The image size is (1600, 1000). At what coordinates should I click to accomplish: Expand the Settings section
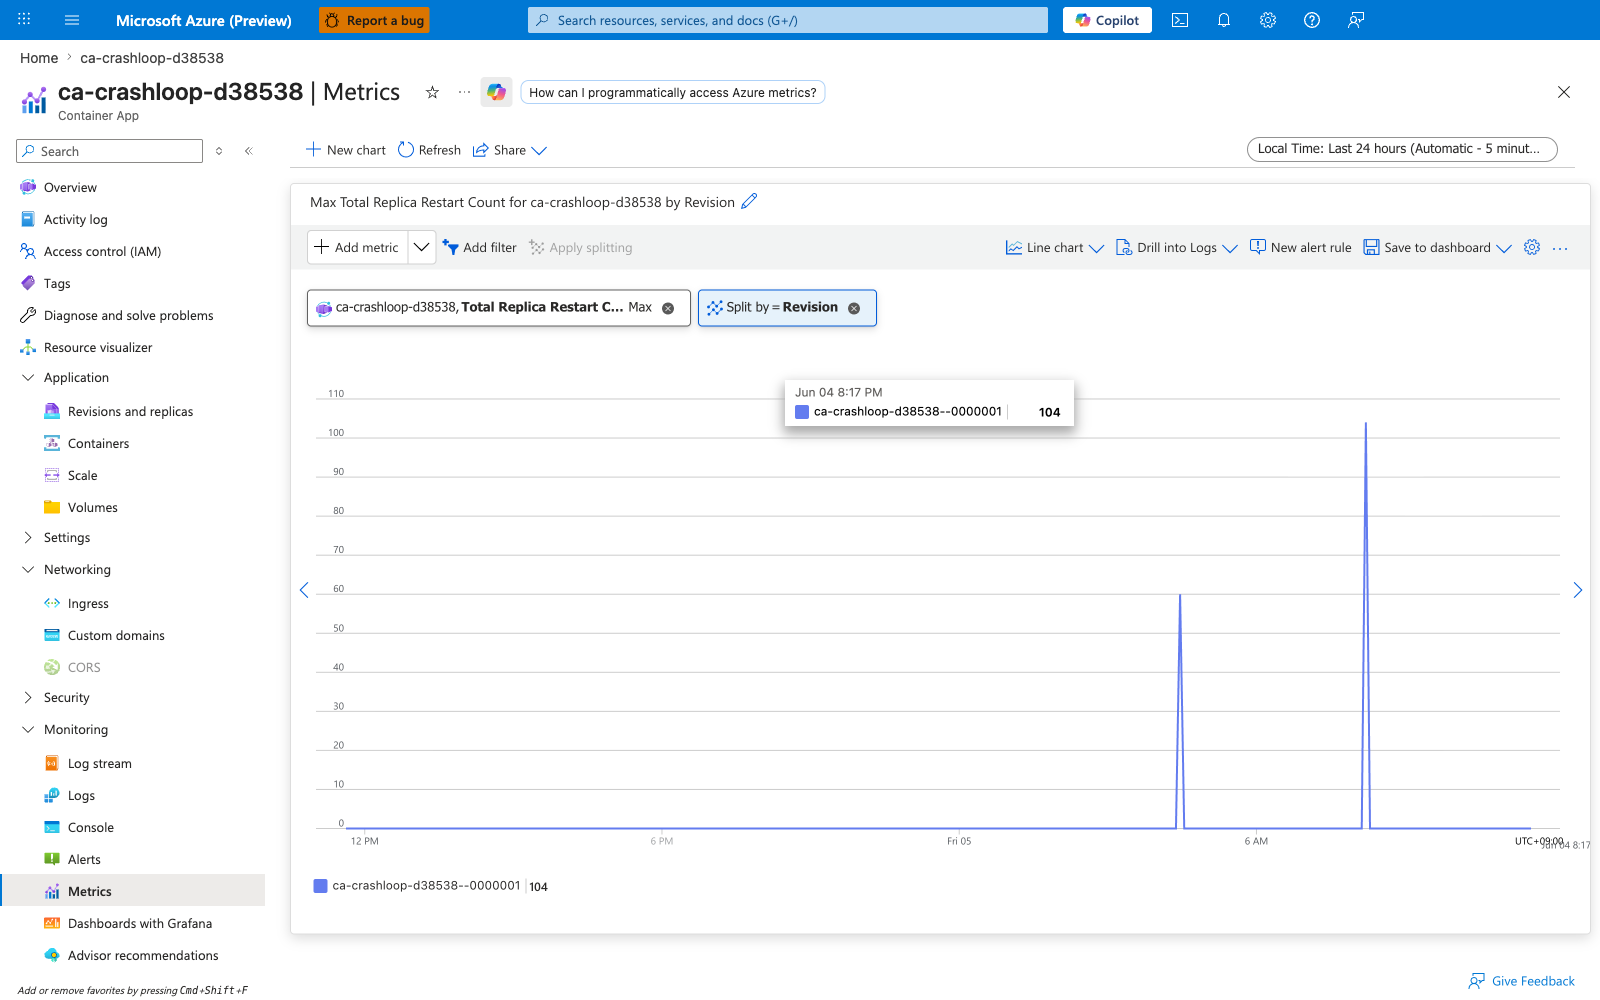coord(28,538)
